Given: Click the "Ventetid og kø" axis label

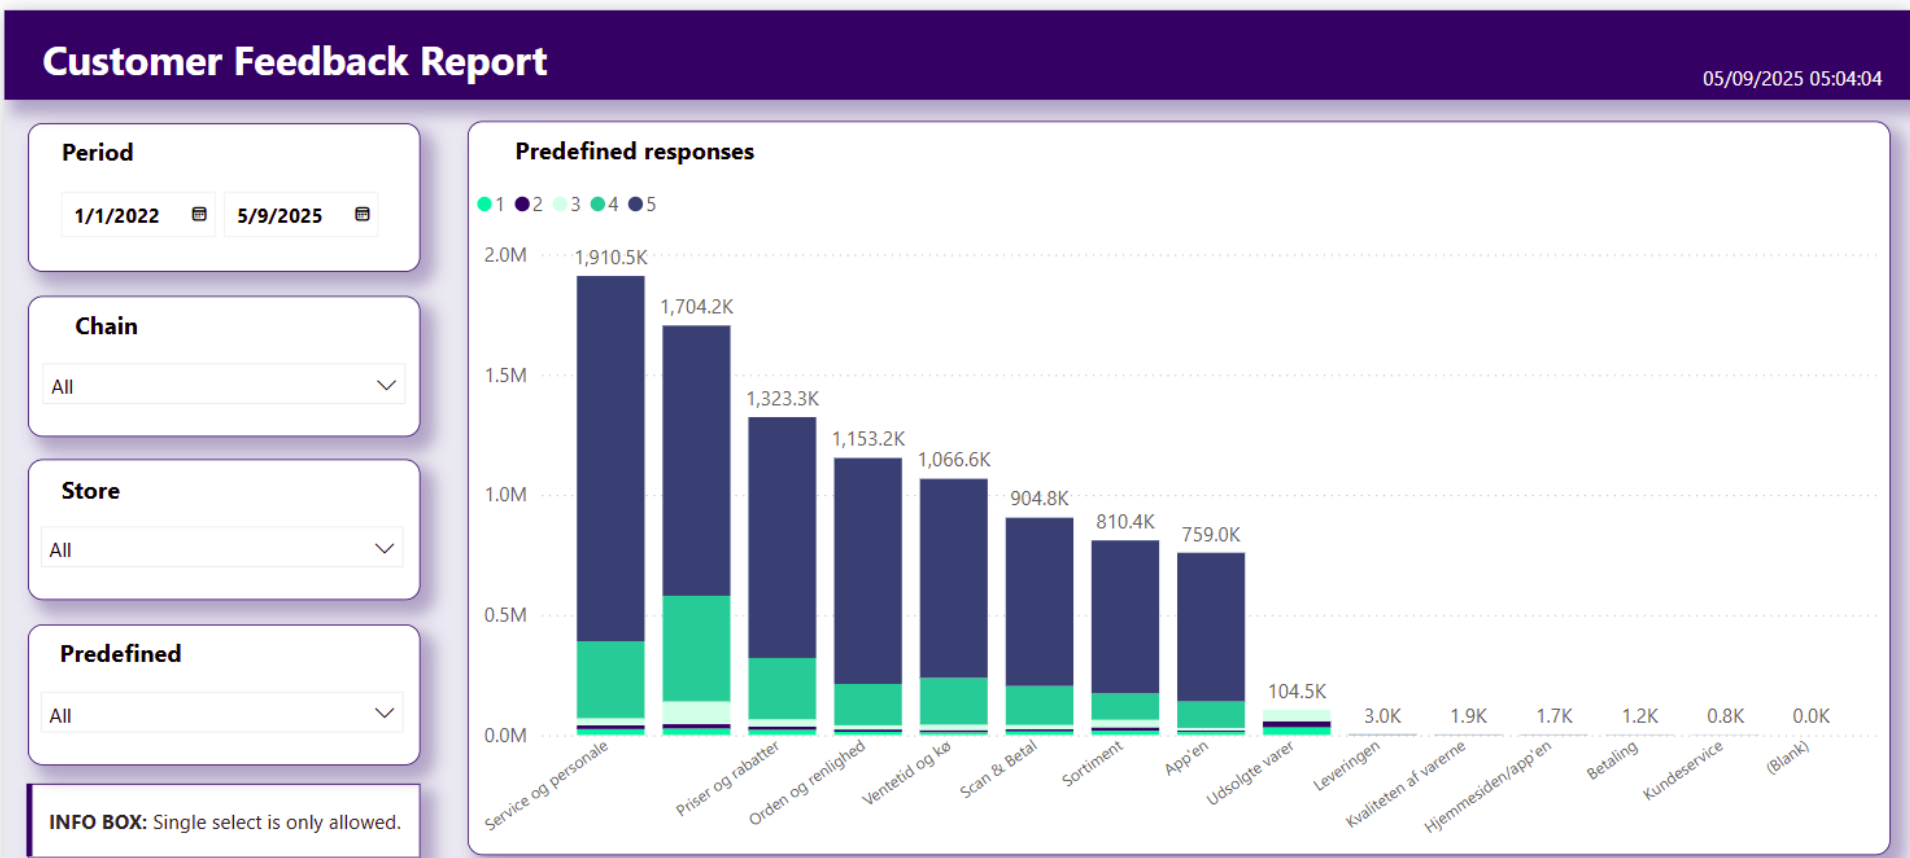Looking at the screenshot, I should click(906, 773).
